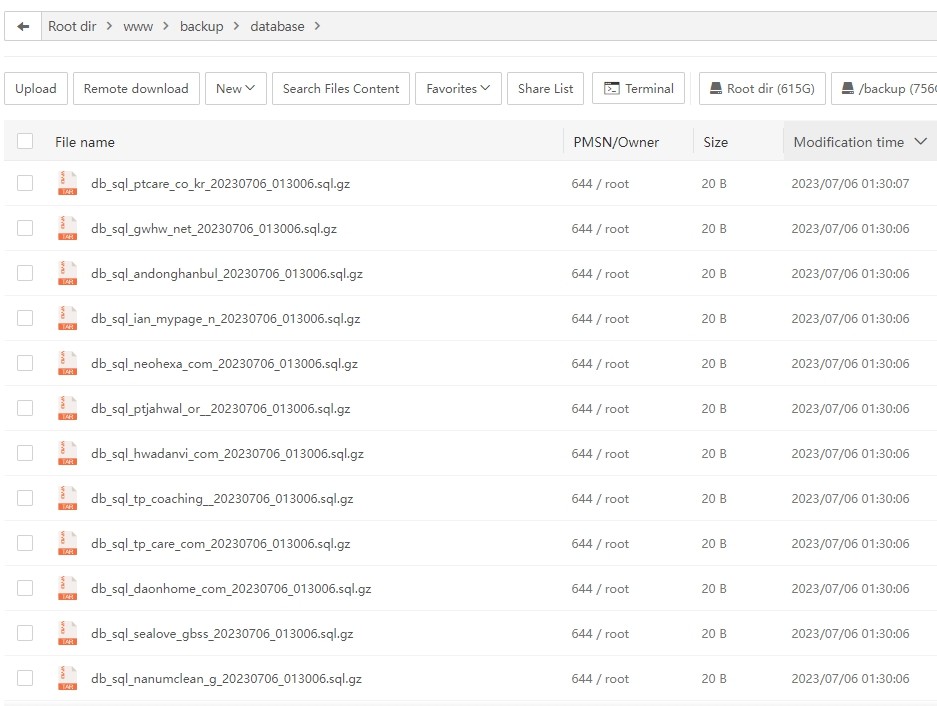
Task: Expand the Favorites dropdown
Action: point(458,89)
